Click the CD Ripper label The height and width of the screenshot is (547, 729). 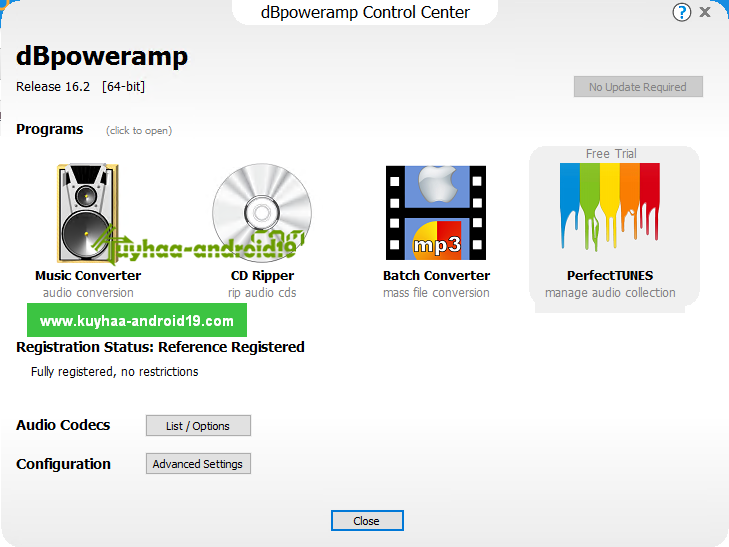[x=262, y=276]
